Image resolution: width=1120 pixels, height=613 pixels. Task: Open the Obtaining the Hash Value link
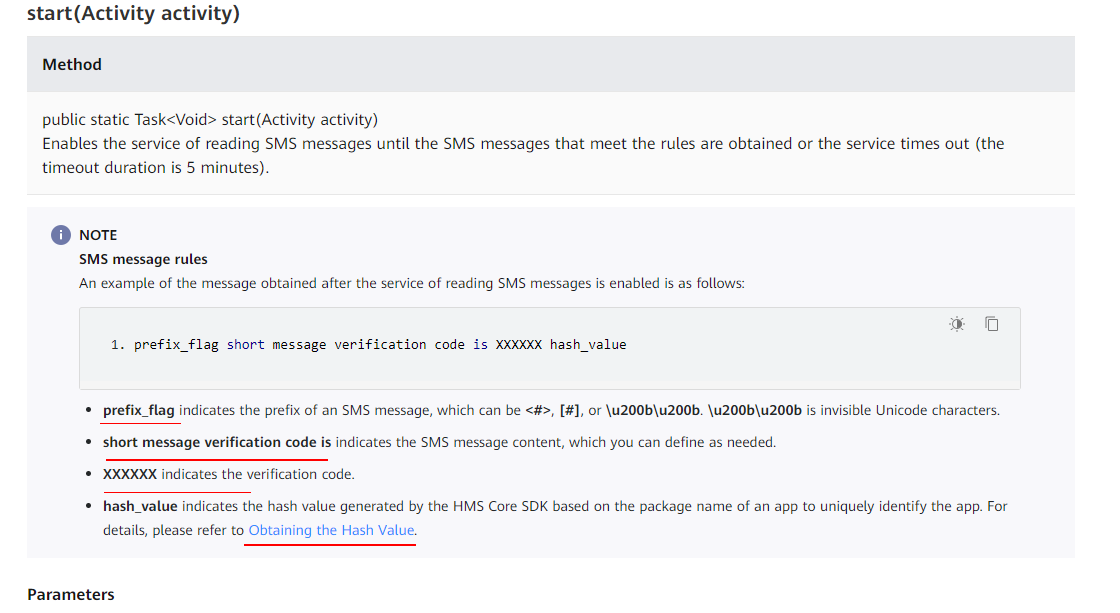click(331, 530)
